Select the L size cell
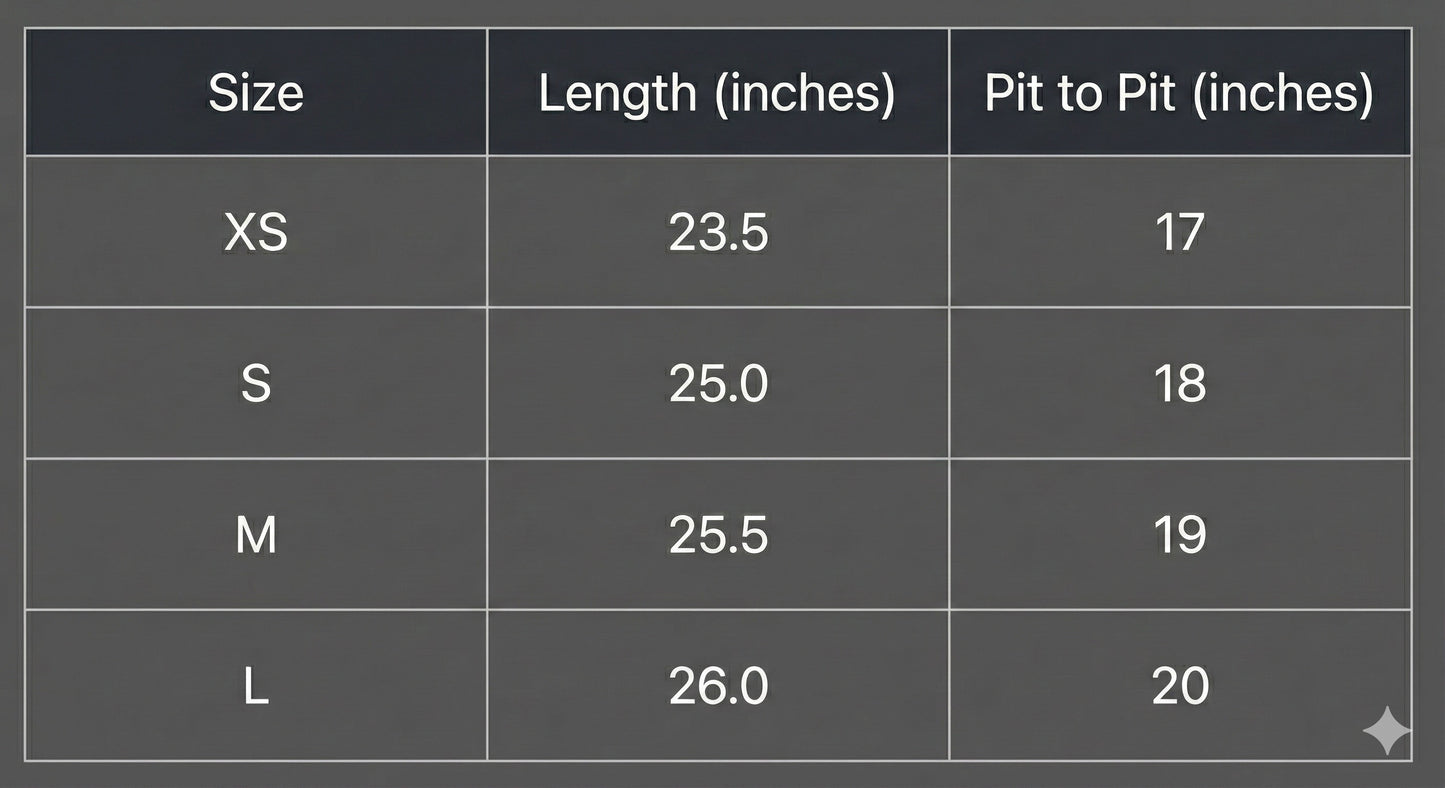The image size is (1445, 788). click(x=256, y=686)
